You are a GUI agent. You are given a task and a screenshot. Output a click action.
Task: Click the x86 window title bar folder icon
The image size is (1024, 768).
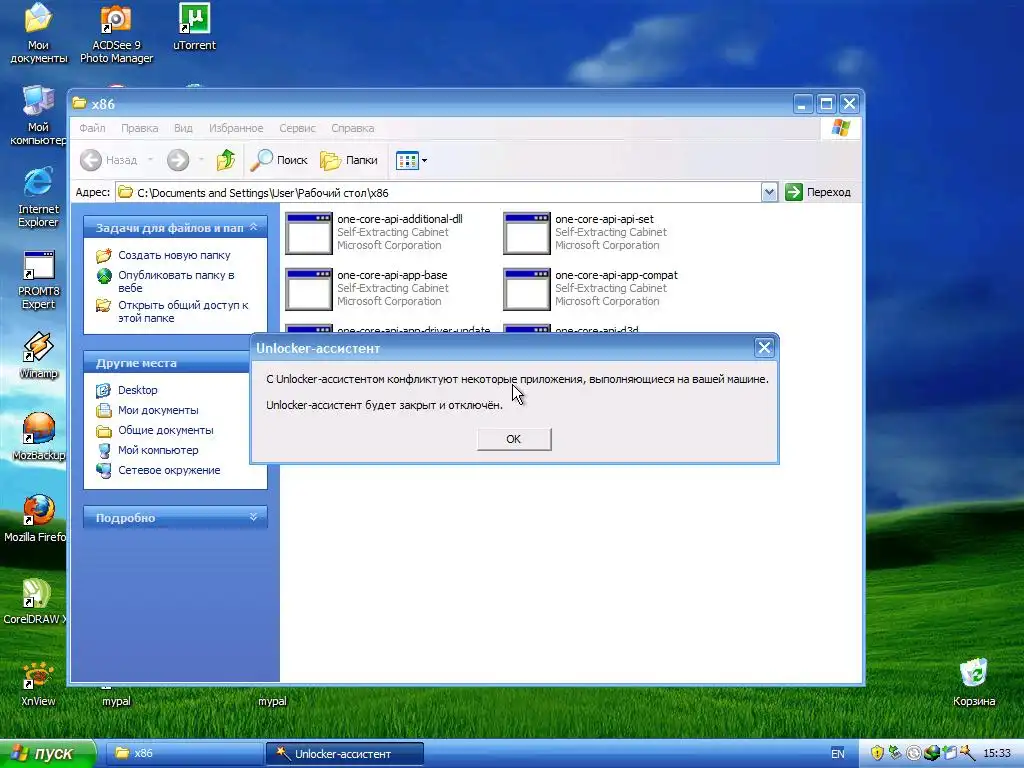(x=80, y=103)
